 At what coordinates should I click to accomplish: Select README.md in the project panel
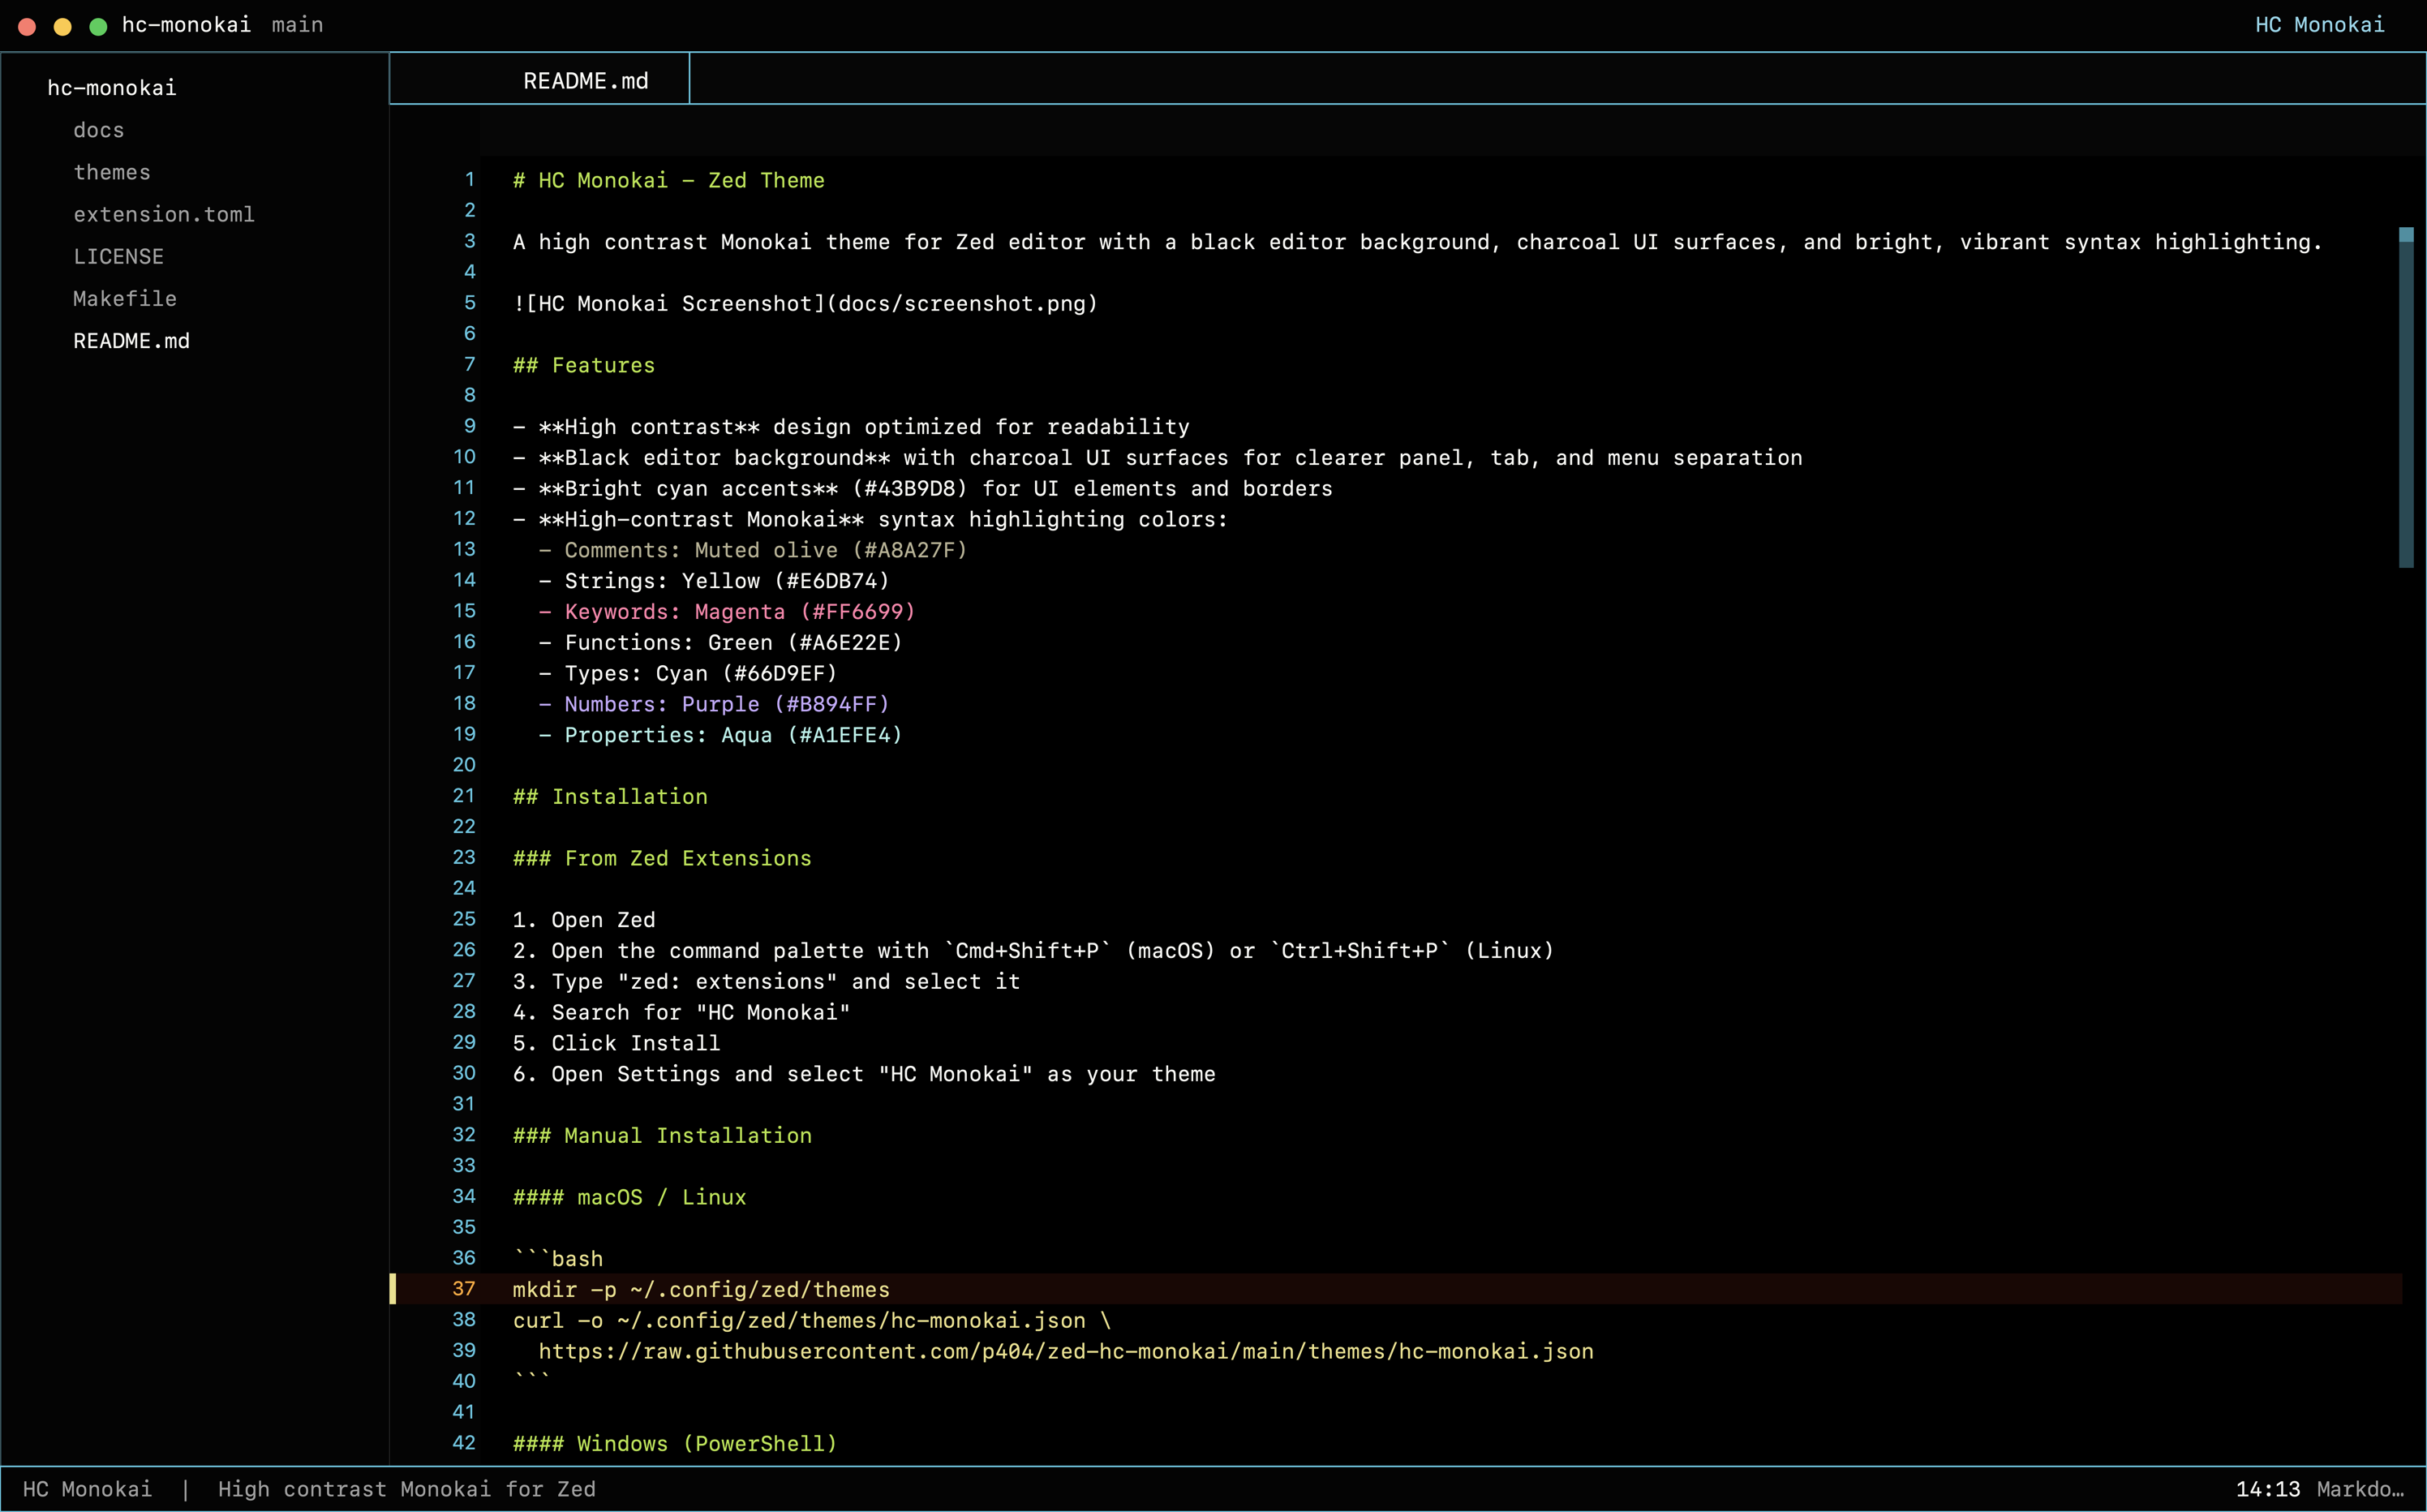click(x=131, y=341)
